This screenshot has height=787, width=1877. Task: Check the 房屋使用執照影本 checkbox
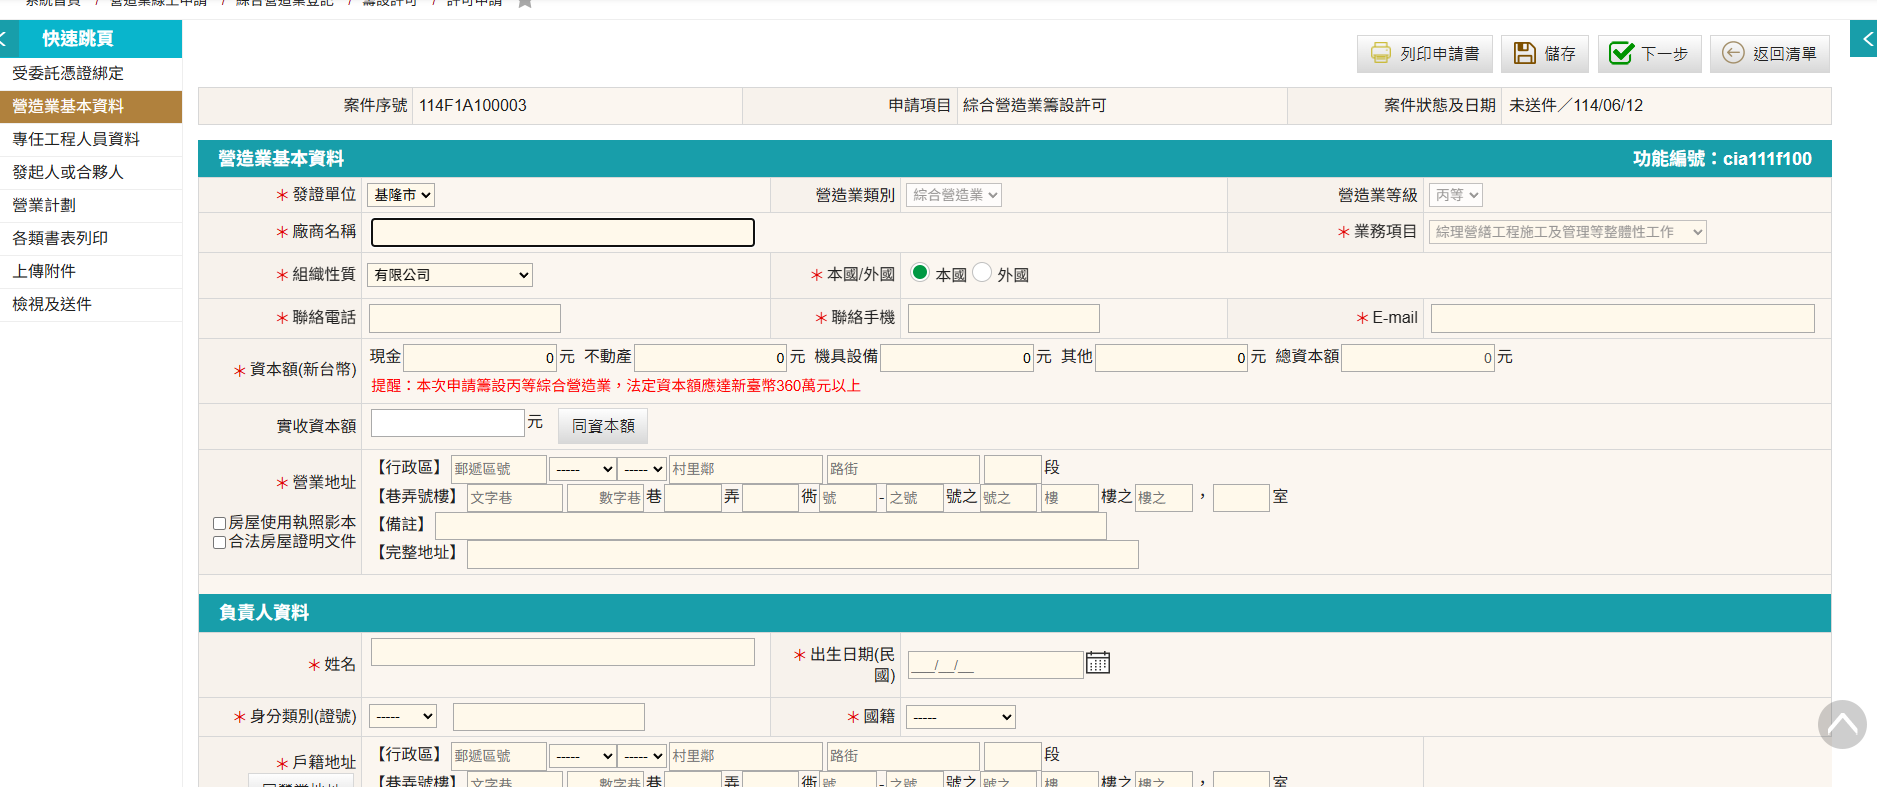click(x=219, y=523)
